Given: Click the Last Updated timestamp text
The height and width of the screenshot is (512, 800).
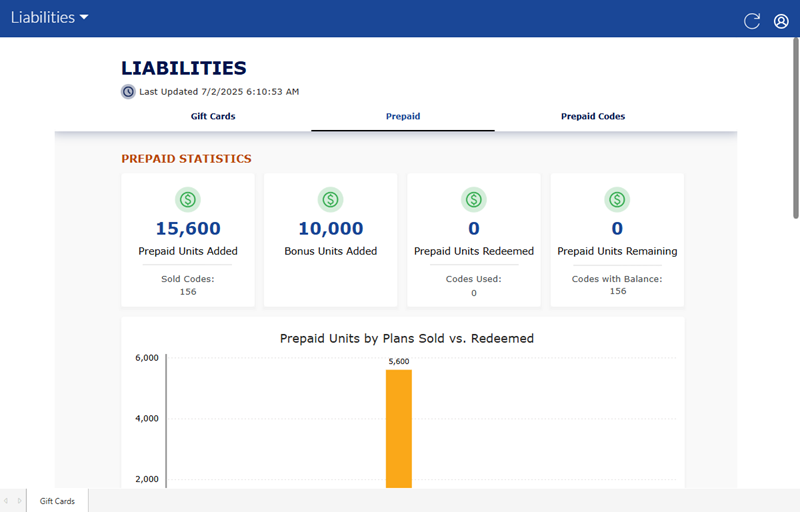Looking at the screenshot, I should point(219,92).
